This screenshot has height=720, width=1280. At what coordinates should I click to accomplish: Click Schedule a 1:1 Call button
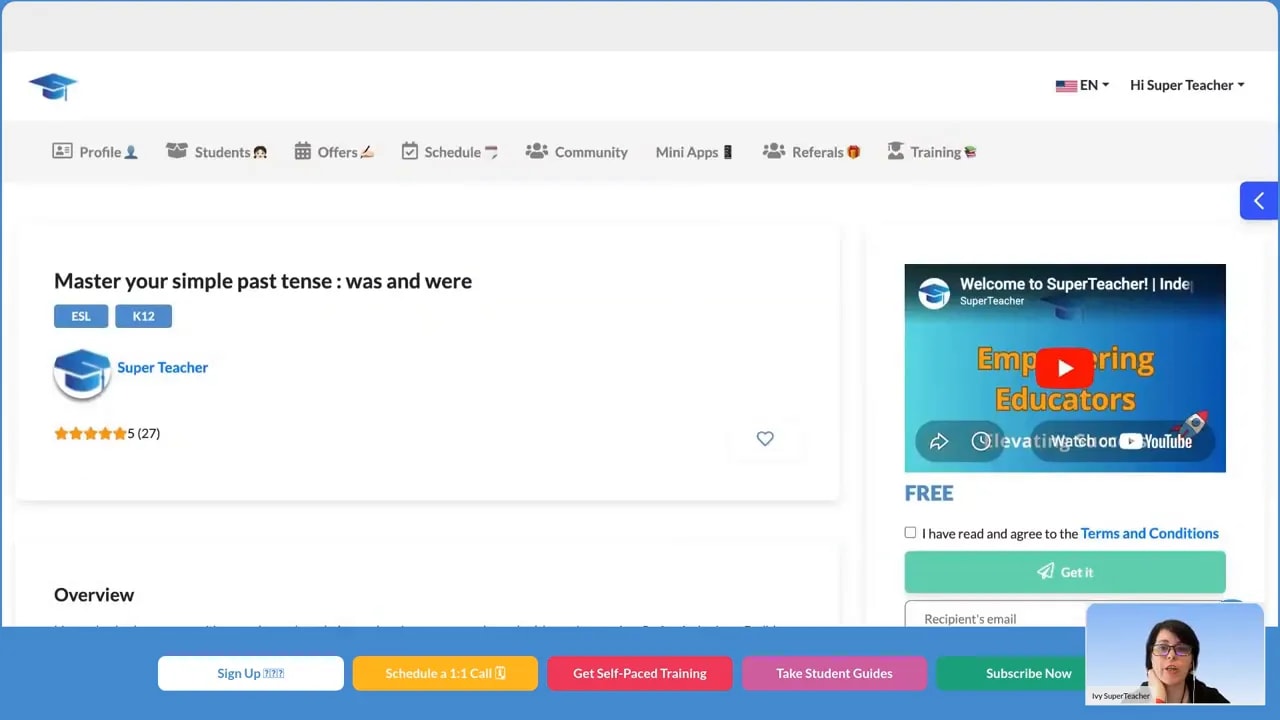(x=445, y=673)
